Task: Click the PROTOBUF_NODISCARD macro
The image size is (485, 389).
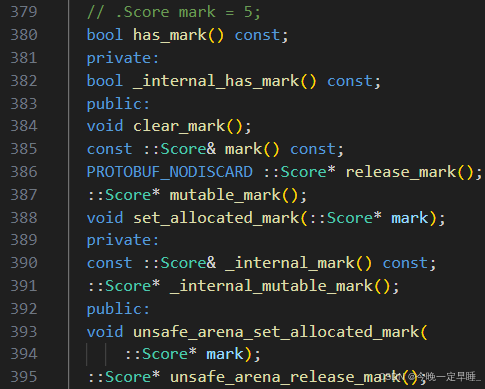Action: [169, 172]
